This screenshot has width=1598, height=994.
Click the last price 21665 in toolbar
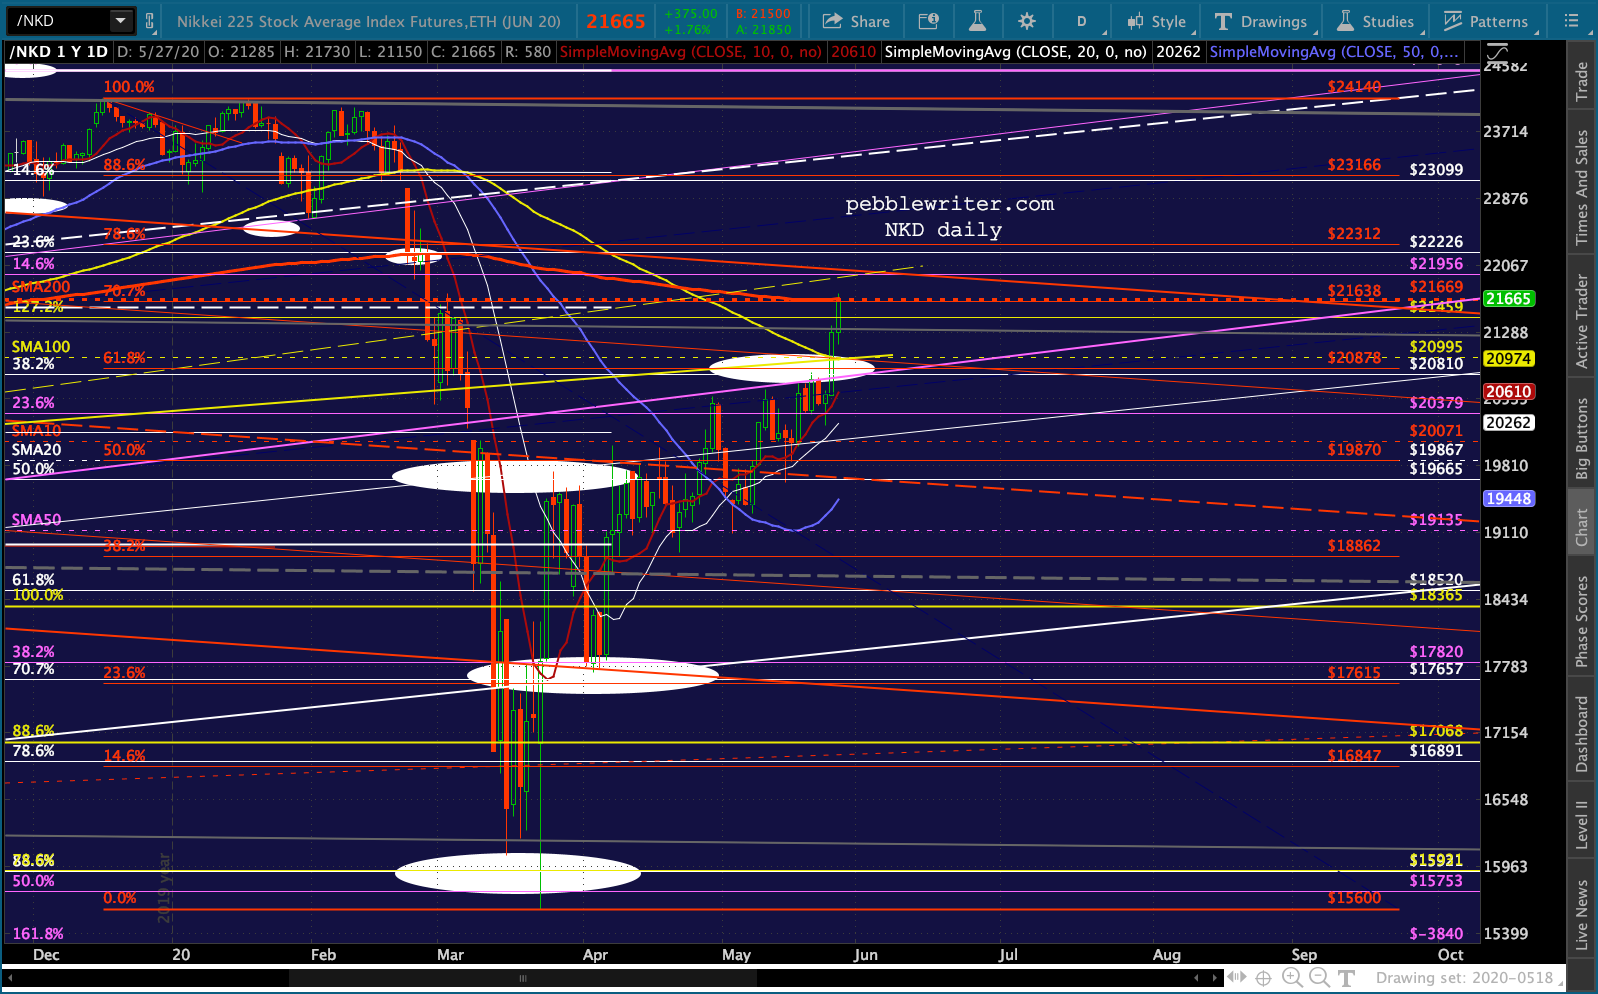616,21
